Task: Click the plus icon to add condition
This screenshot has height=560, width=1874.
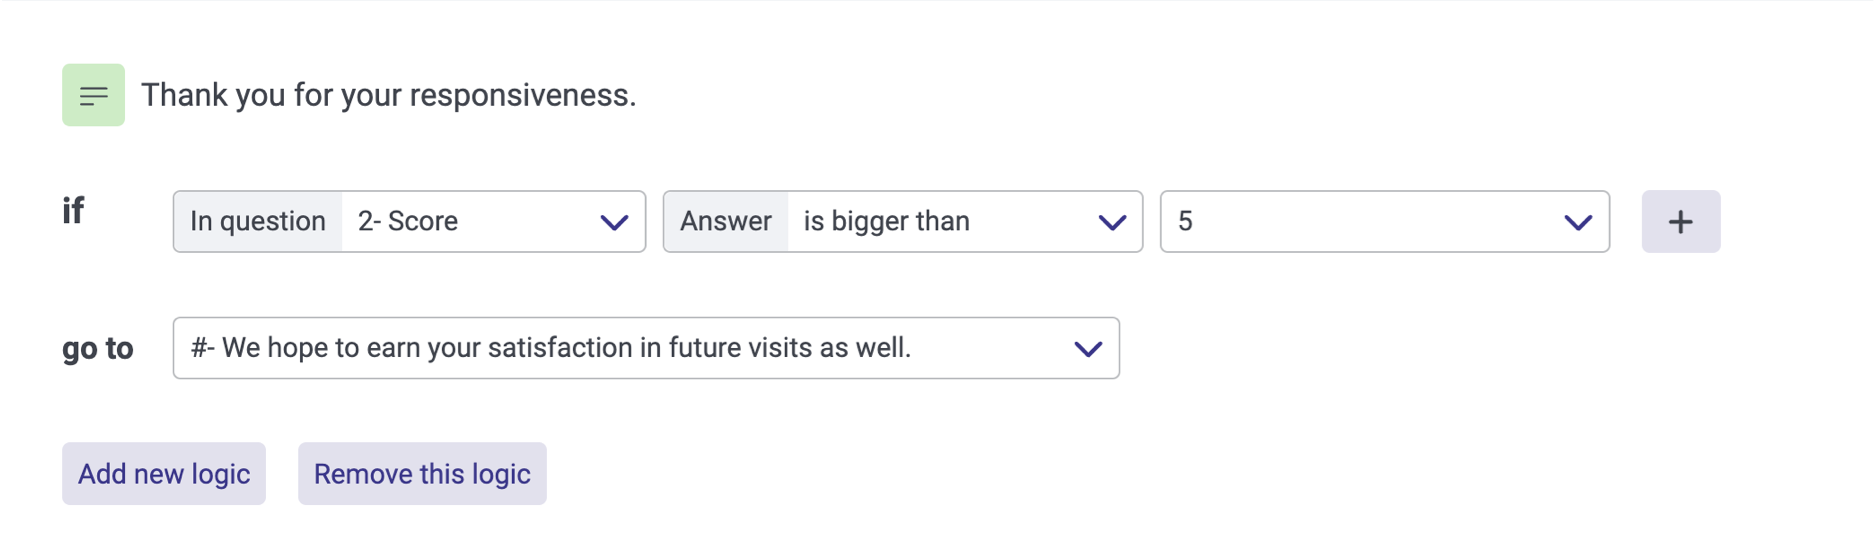Action: pos(1680,222)
